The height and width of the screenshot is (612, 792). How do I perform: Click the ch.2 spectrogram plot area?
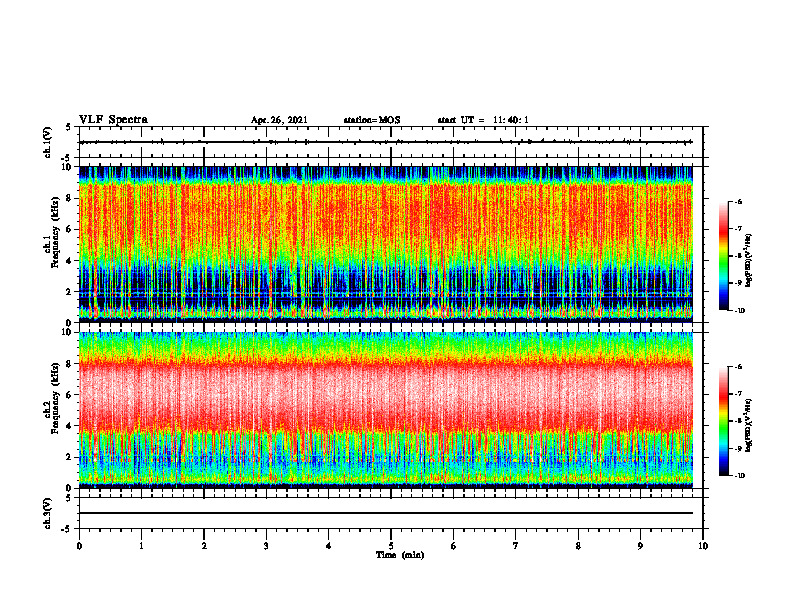coord(386,410)
